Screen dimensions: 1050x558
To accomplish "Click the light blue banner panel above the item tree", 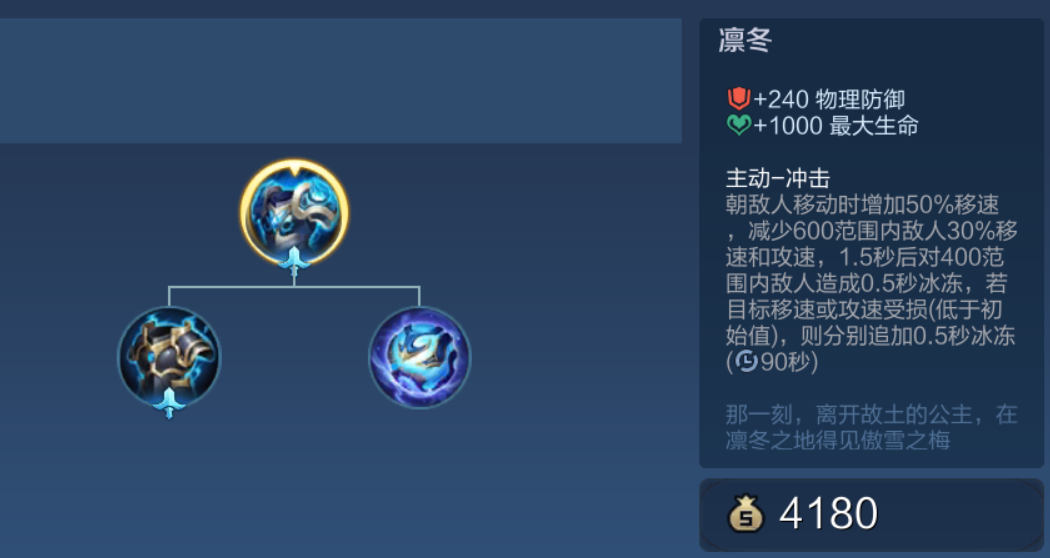I will (x=341, y=80).
